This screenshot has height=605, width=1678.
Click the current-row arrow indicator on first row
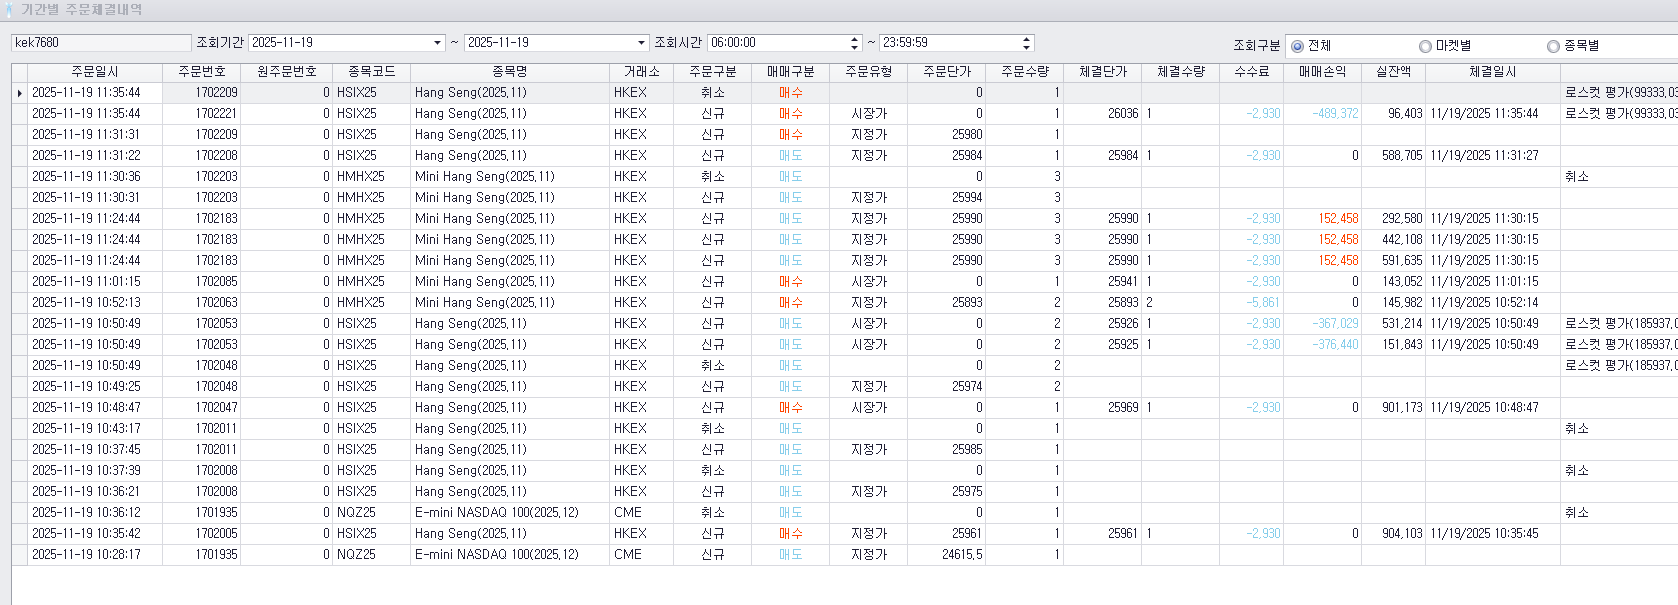tap(19, 93)
